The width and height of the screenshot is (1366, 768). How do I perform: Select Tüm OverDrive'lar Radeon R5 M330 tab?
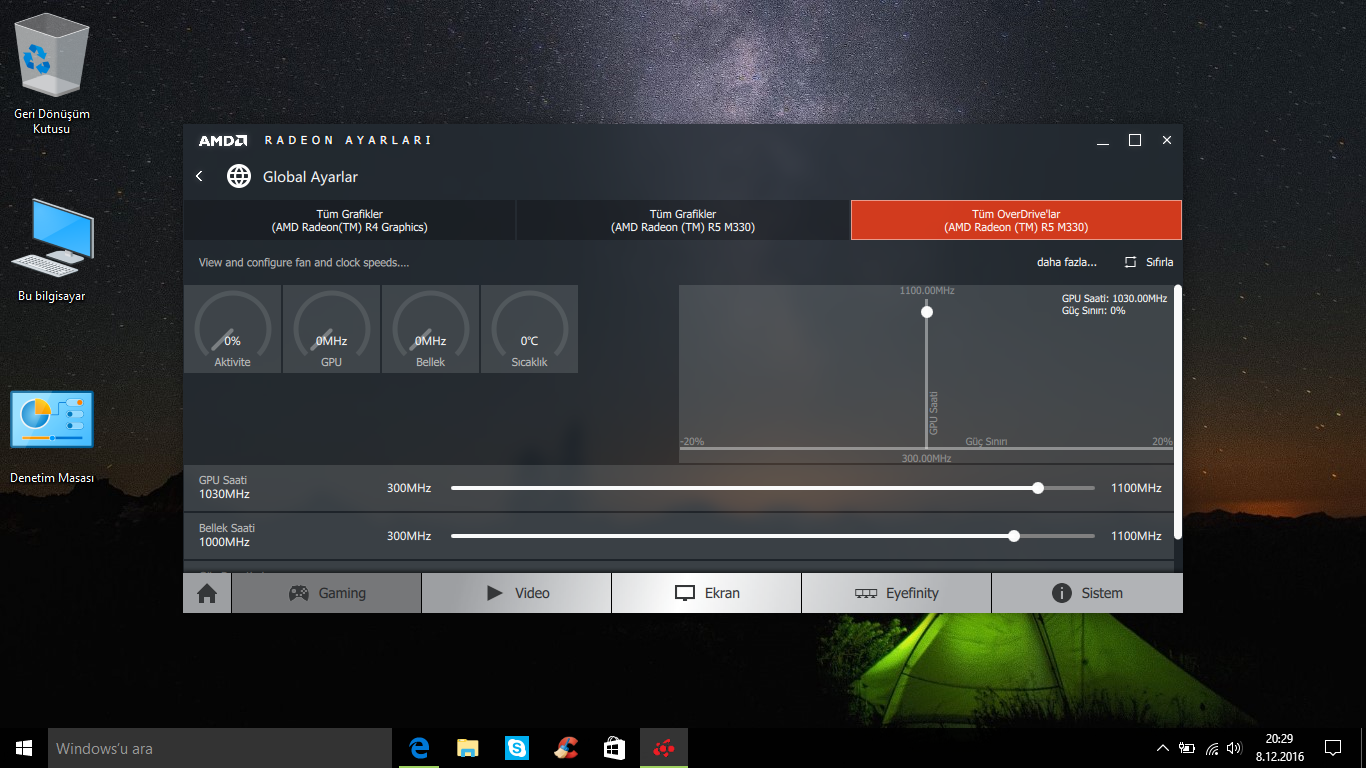click(1016, 220)
